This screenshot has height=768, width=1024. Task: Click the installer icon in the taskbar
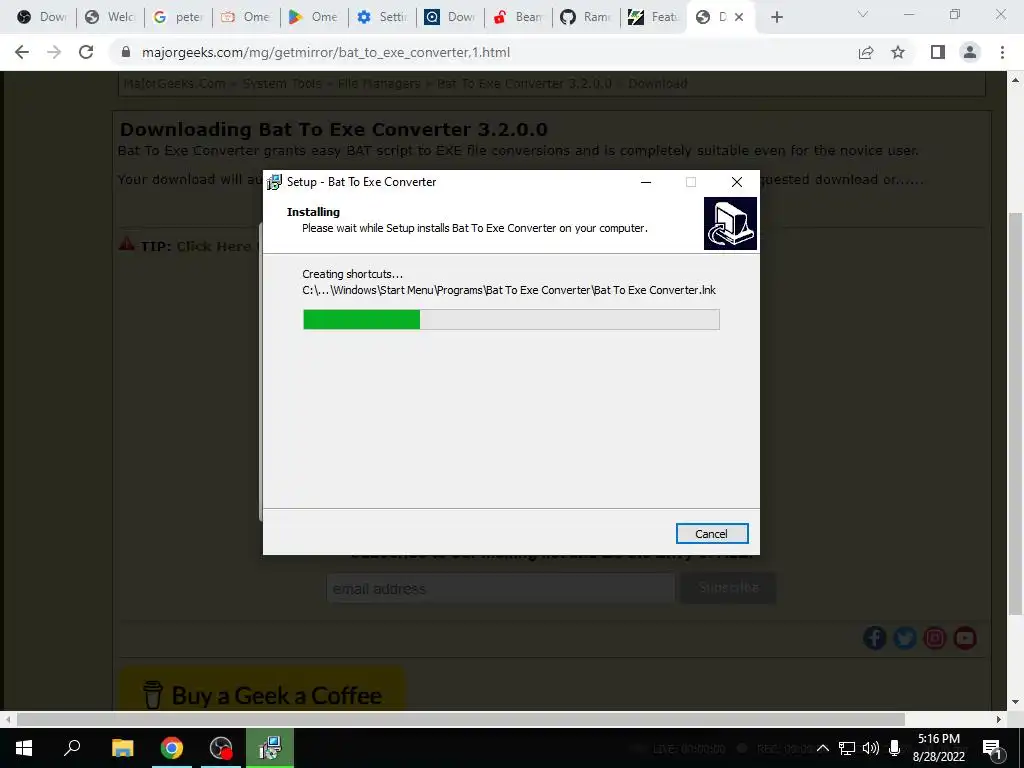point(270,748)
